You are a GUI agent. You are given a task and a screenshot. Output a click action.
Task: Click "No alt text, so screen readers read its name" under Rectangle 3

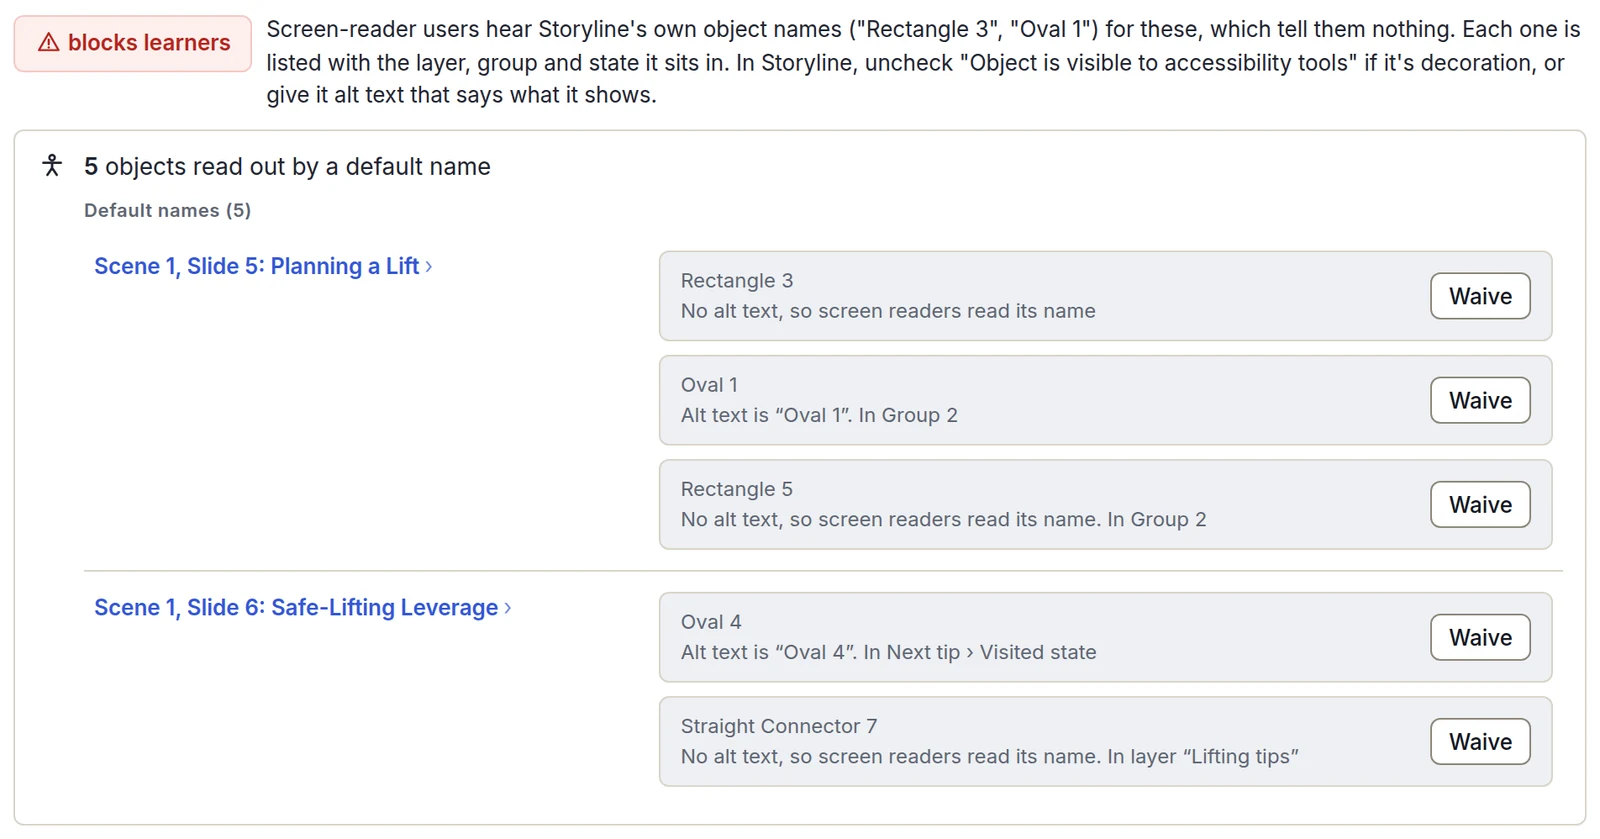pyautogui.click(x=888, y=311)
